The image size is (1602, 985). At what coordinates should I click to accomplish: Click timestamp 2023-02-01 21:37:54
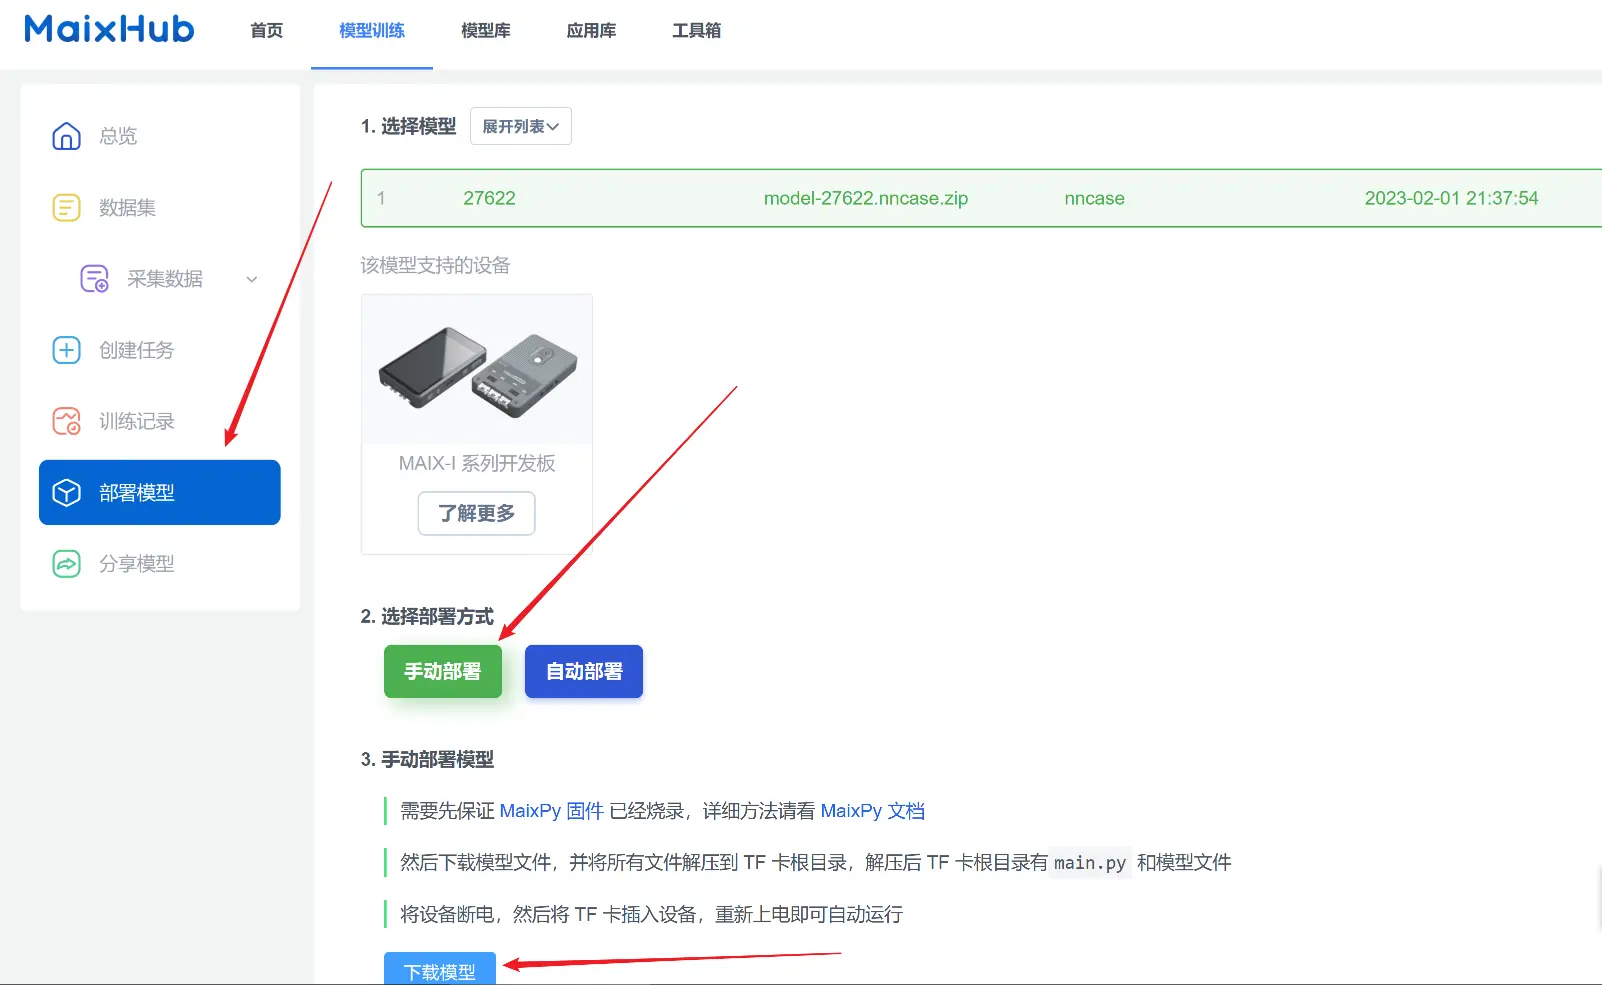click(x=1451, y=198)
